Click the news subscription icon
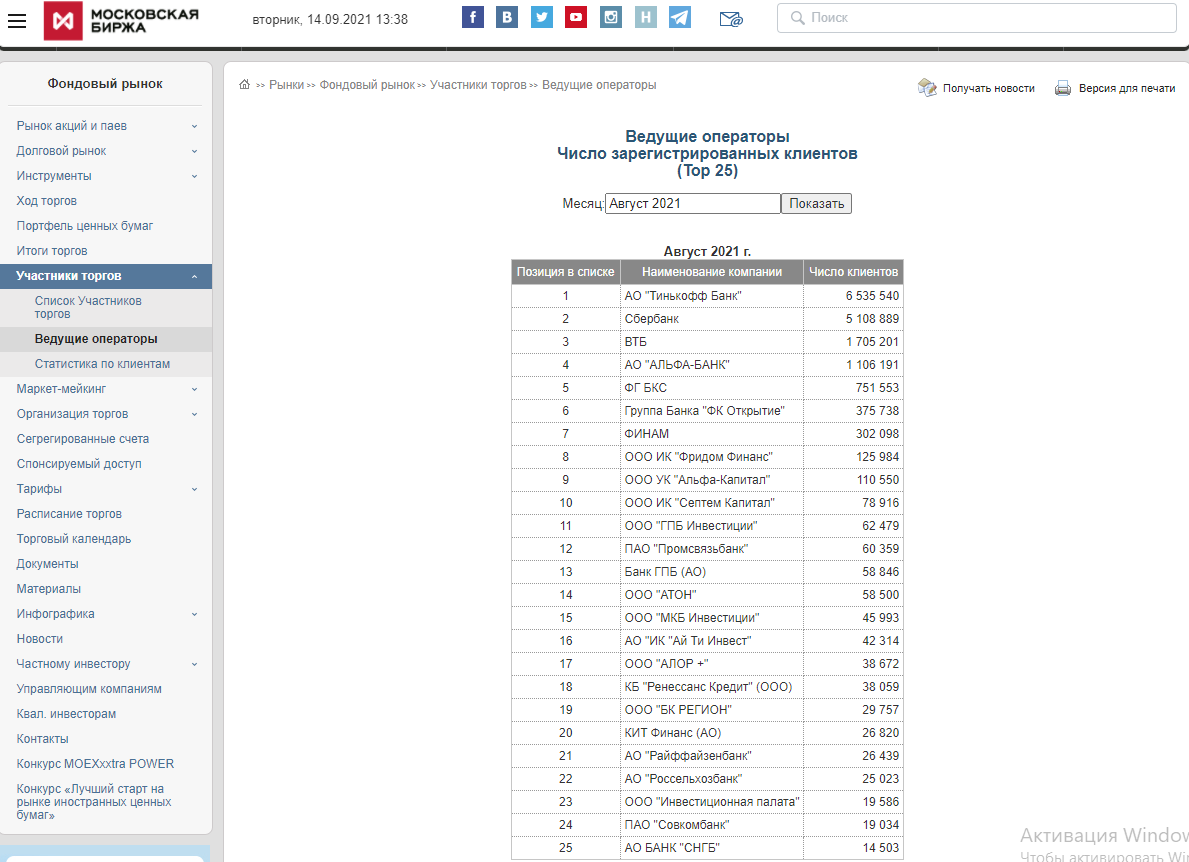The image size is (1189, 862). (927, 88)
